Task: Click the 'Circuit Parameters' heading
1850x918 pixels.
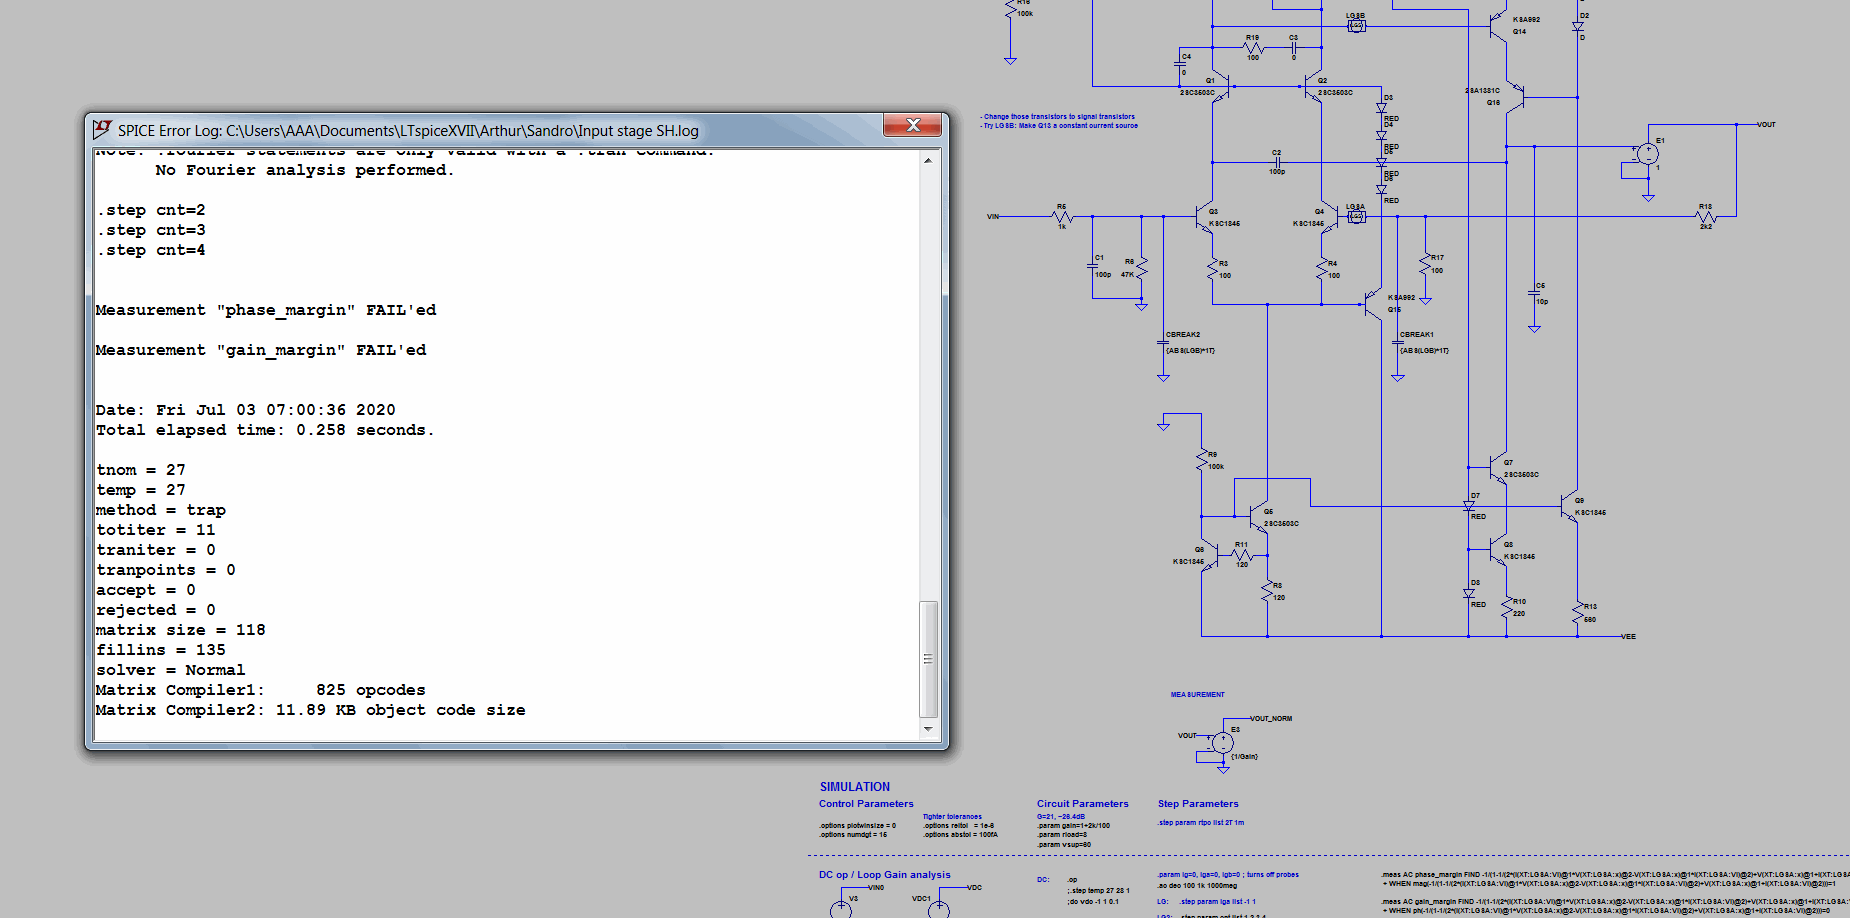Action: coord(1082,804)
